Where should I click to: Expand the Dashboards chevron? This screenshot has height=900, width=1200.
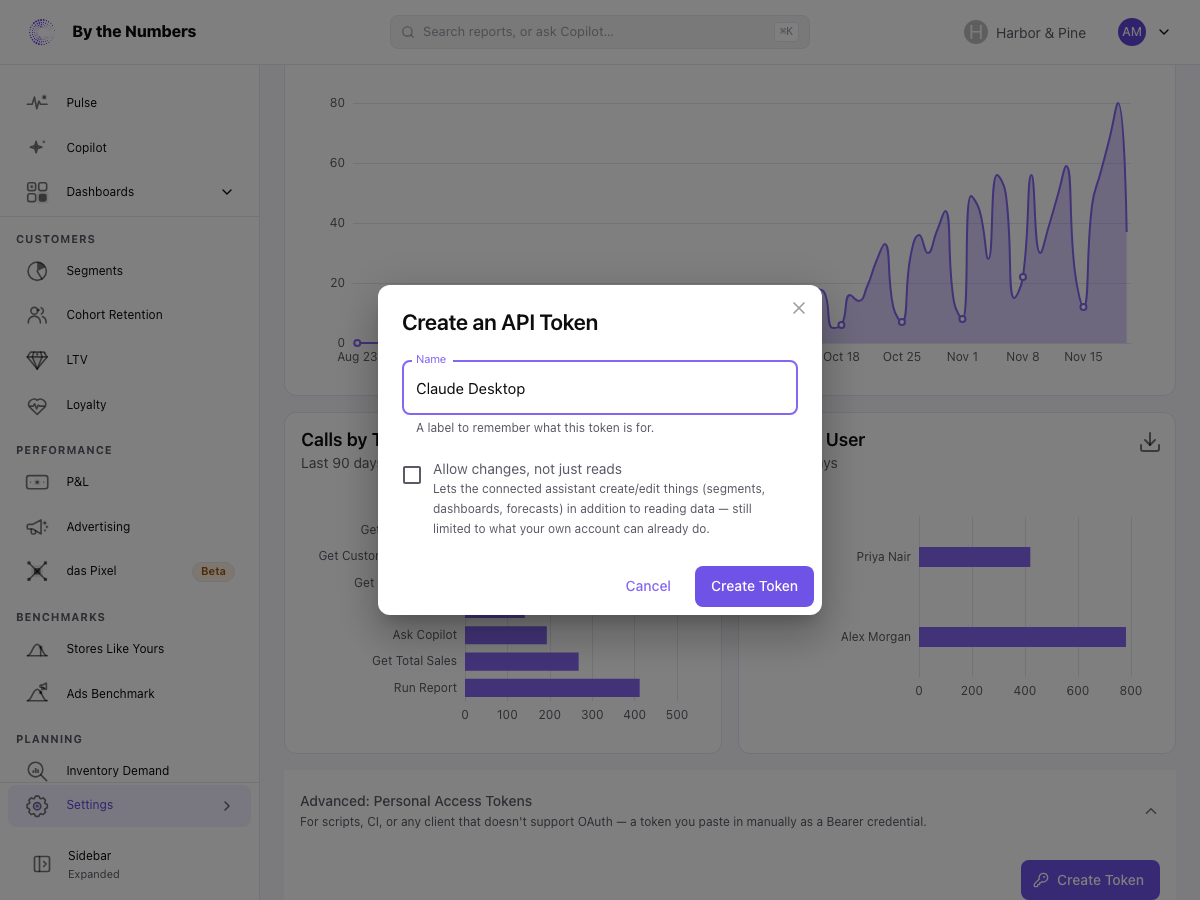click(x=227, y=192)
